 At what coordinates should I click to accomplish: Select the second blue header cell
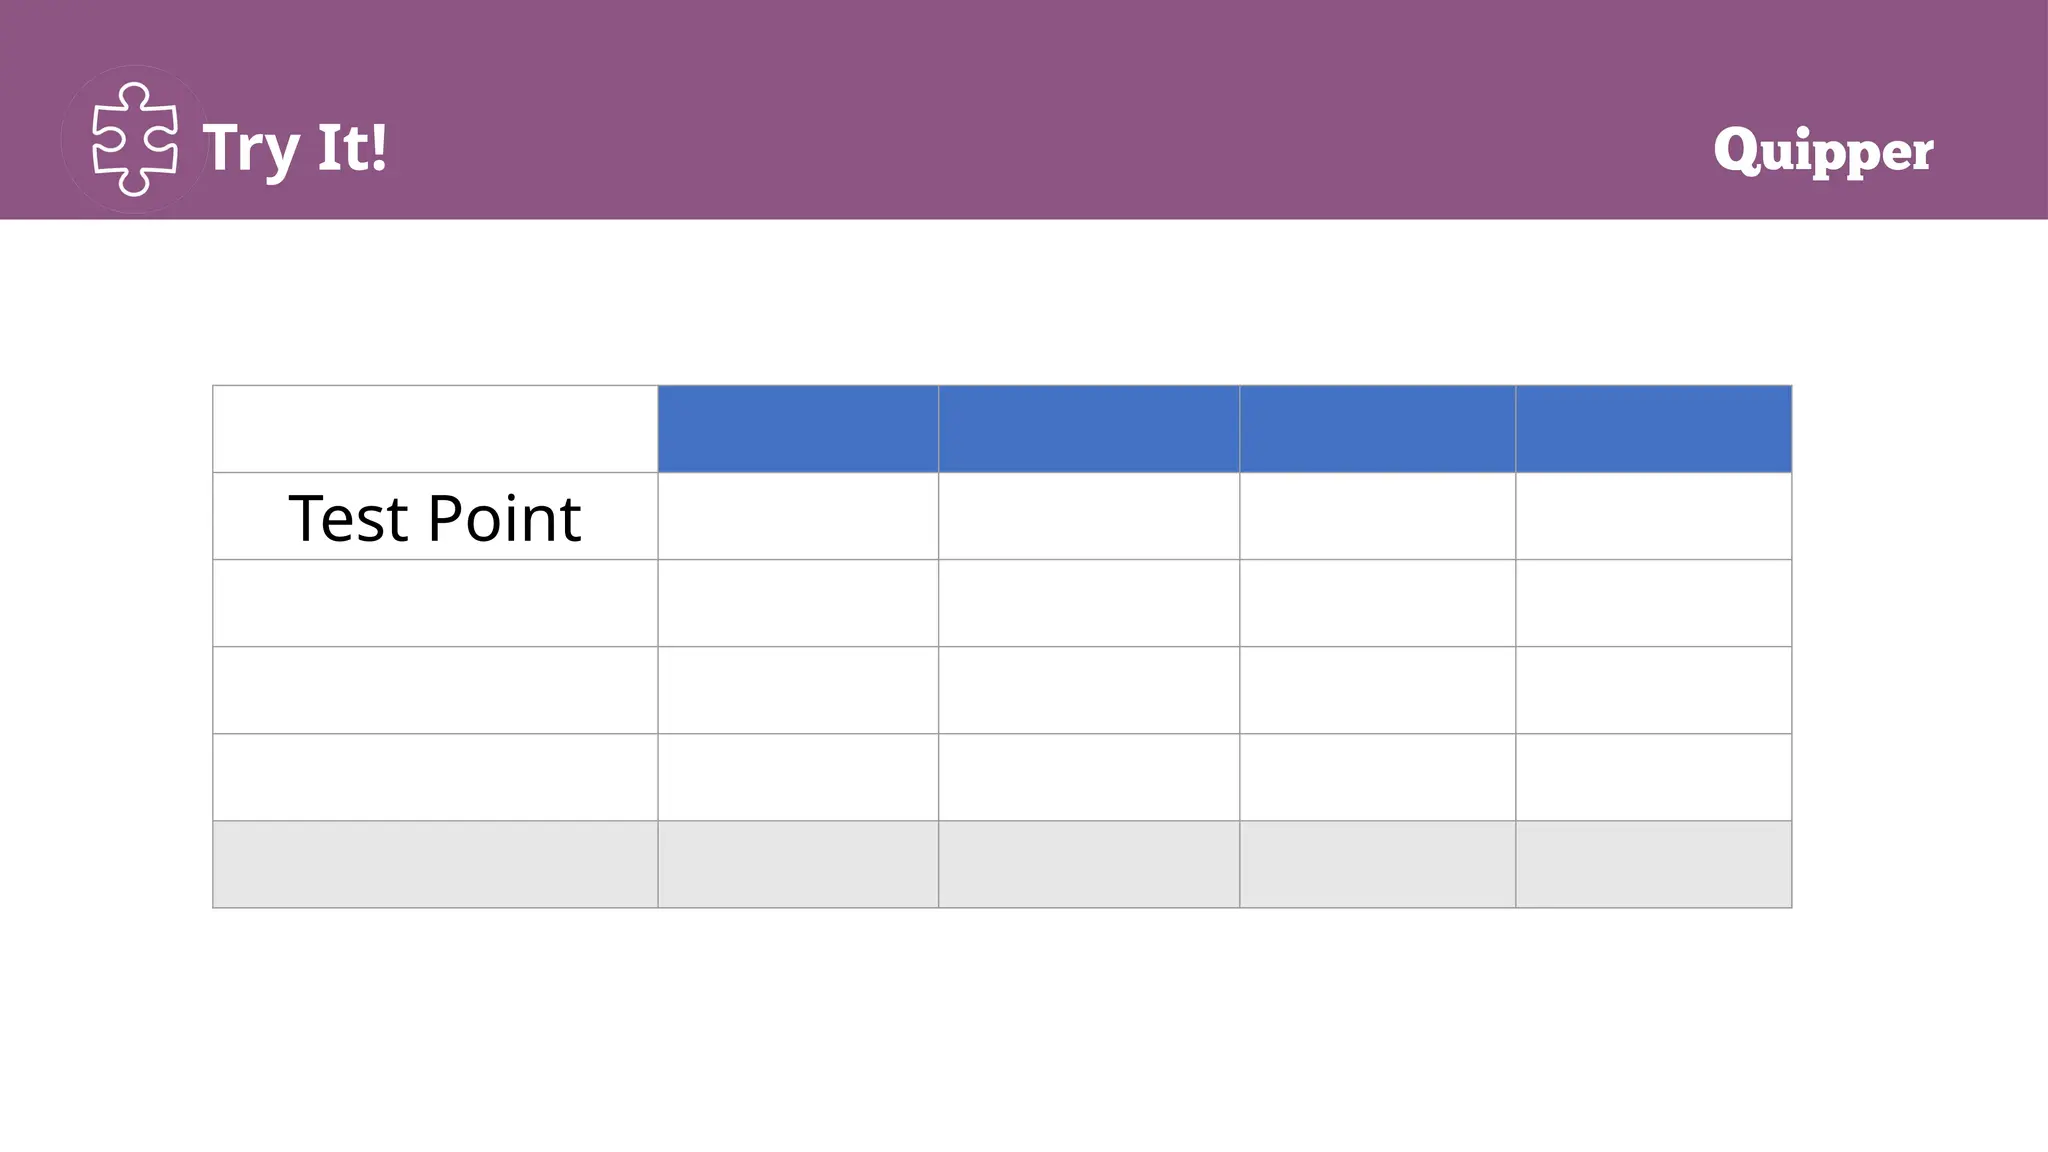pyautogui.click(x=1089, y=429)
